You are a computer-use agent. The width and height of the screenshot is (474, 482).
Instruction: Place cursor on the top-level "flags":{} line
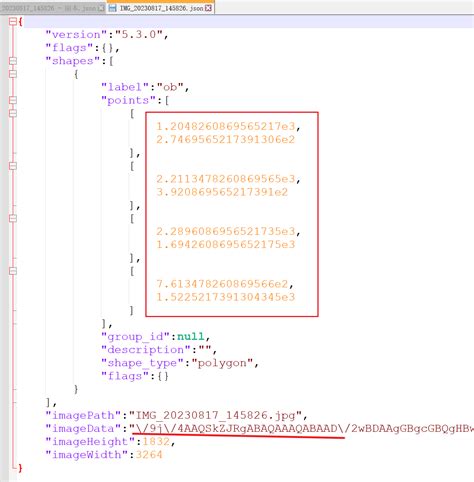pos(82,48)
